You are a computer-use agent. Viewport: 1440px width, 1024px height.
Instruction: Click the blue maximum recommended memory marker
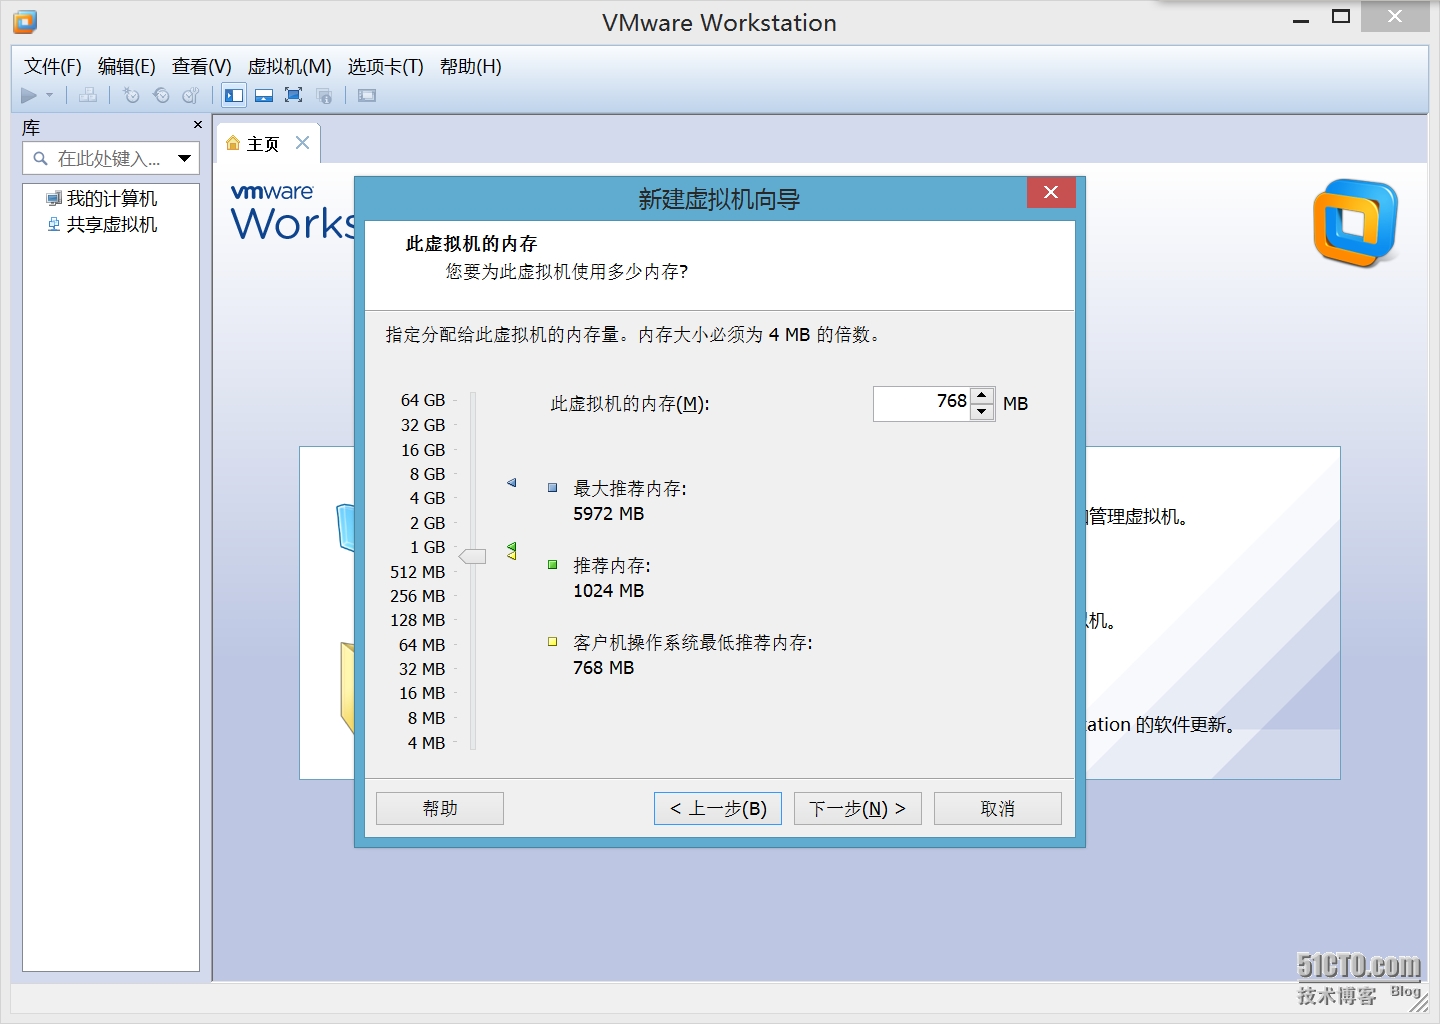coord(511,483)
